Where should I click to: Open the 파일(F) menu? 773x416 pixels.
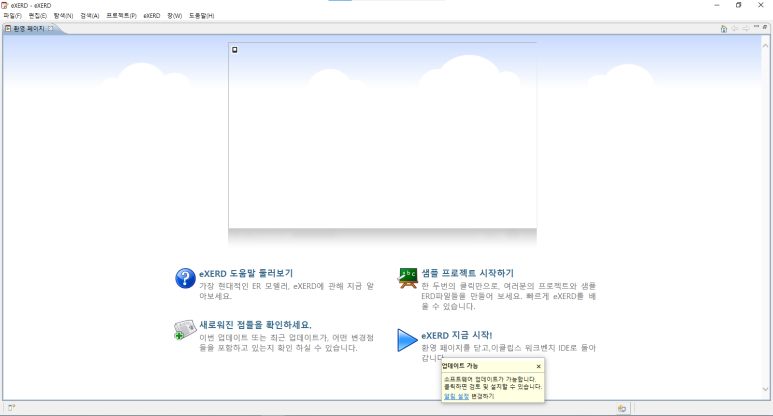[x=12, y=16]
